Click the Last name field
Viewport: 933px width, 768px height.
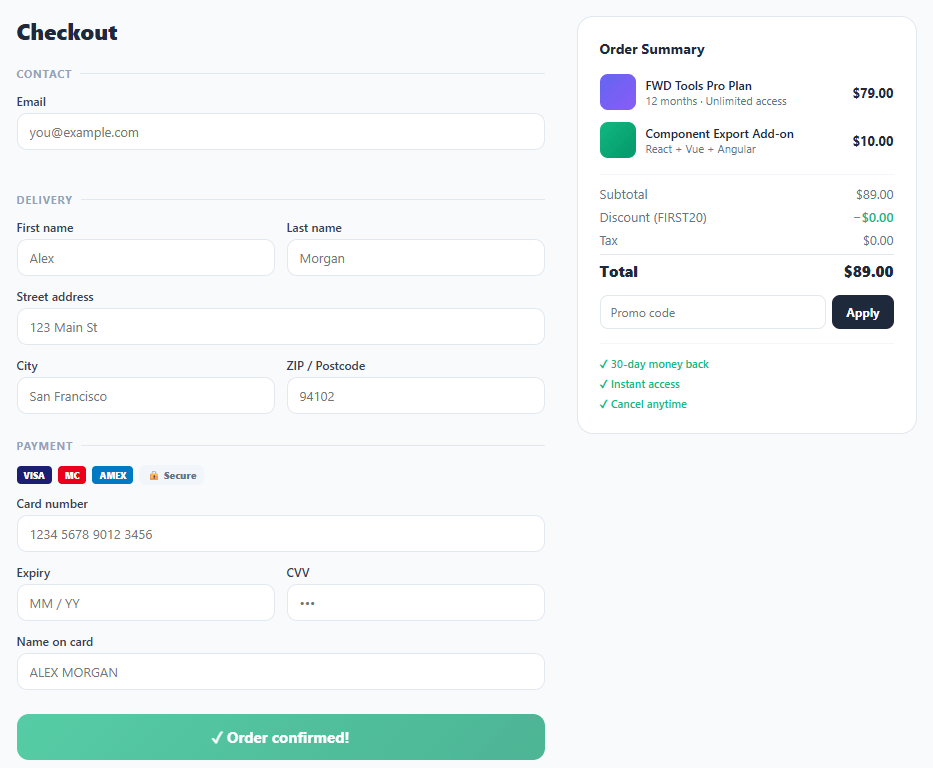(416, 258)
